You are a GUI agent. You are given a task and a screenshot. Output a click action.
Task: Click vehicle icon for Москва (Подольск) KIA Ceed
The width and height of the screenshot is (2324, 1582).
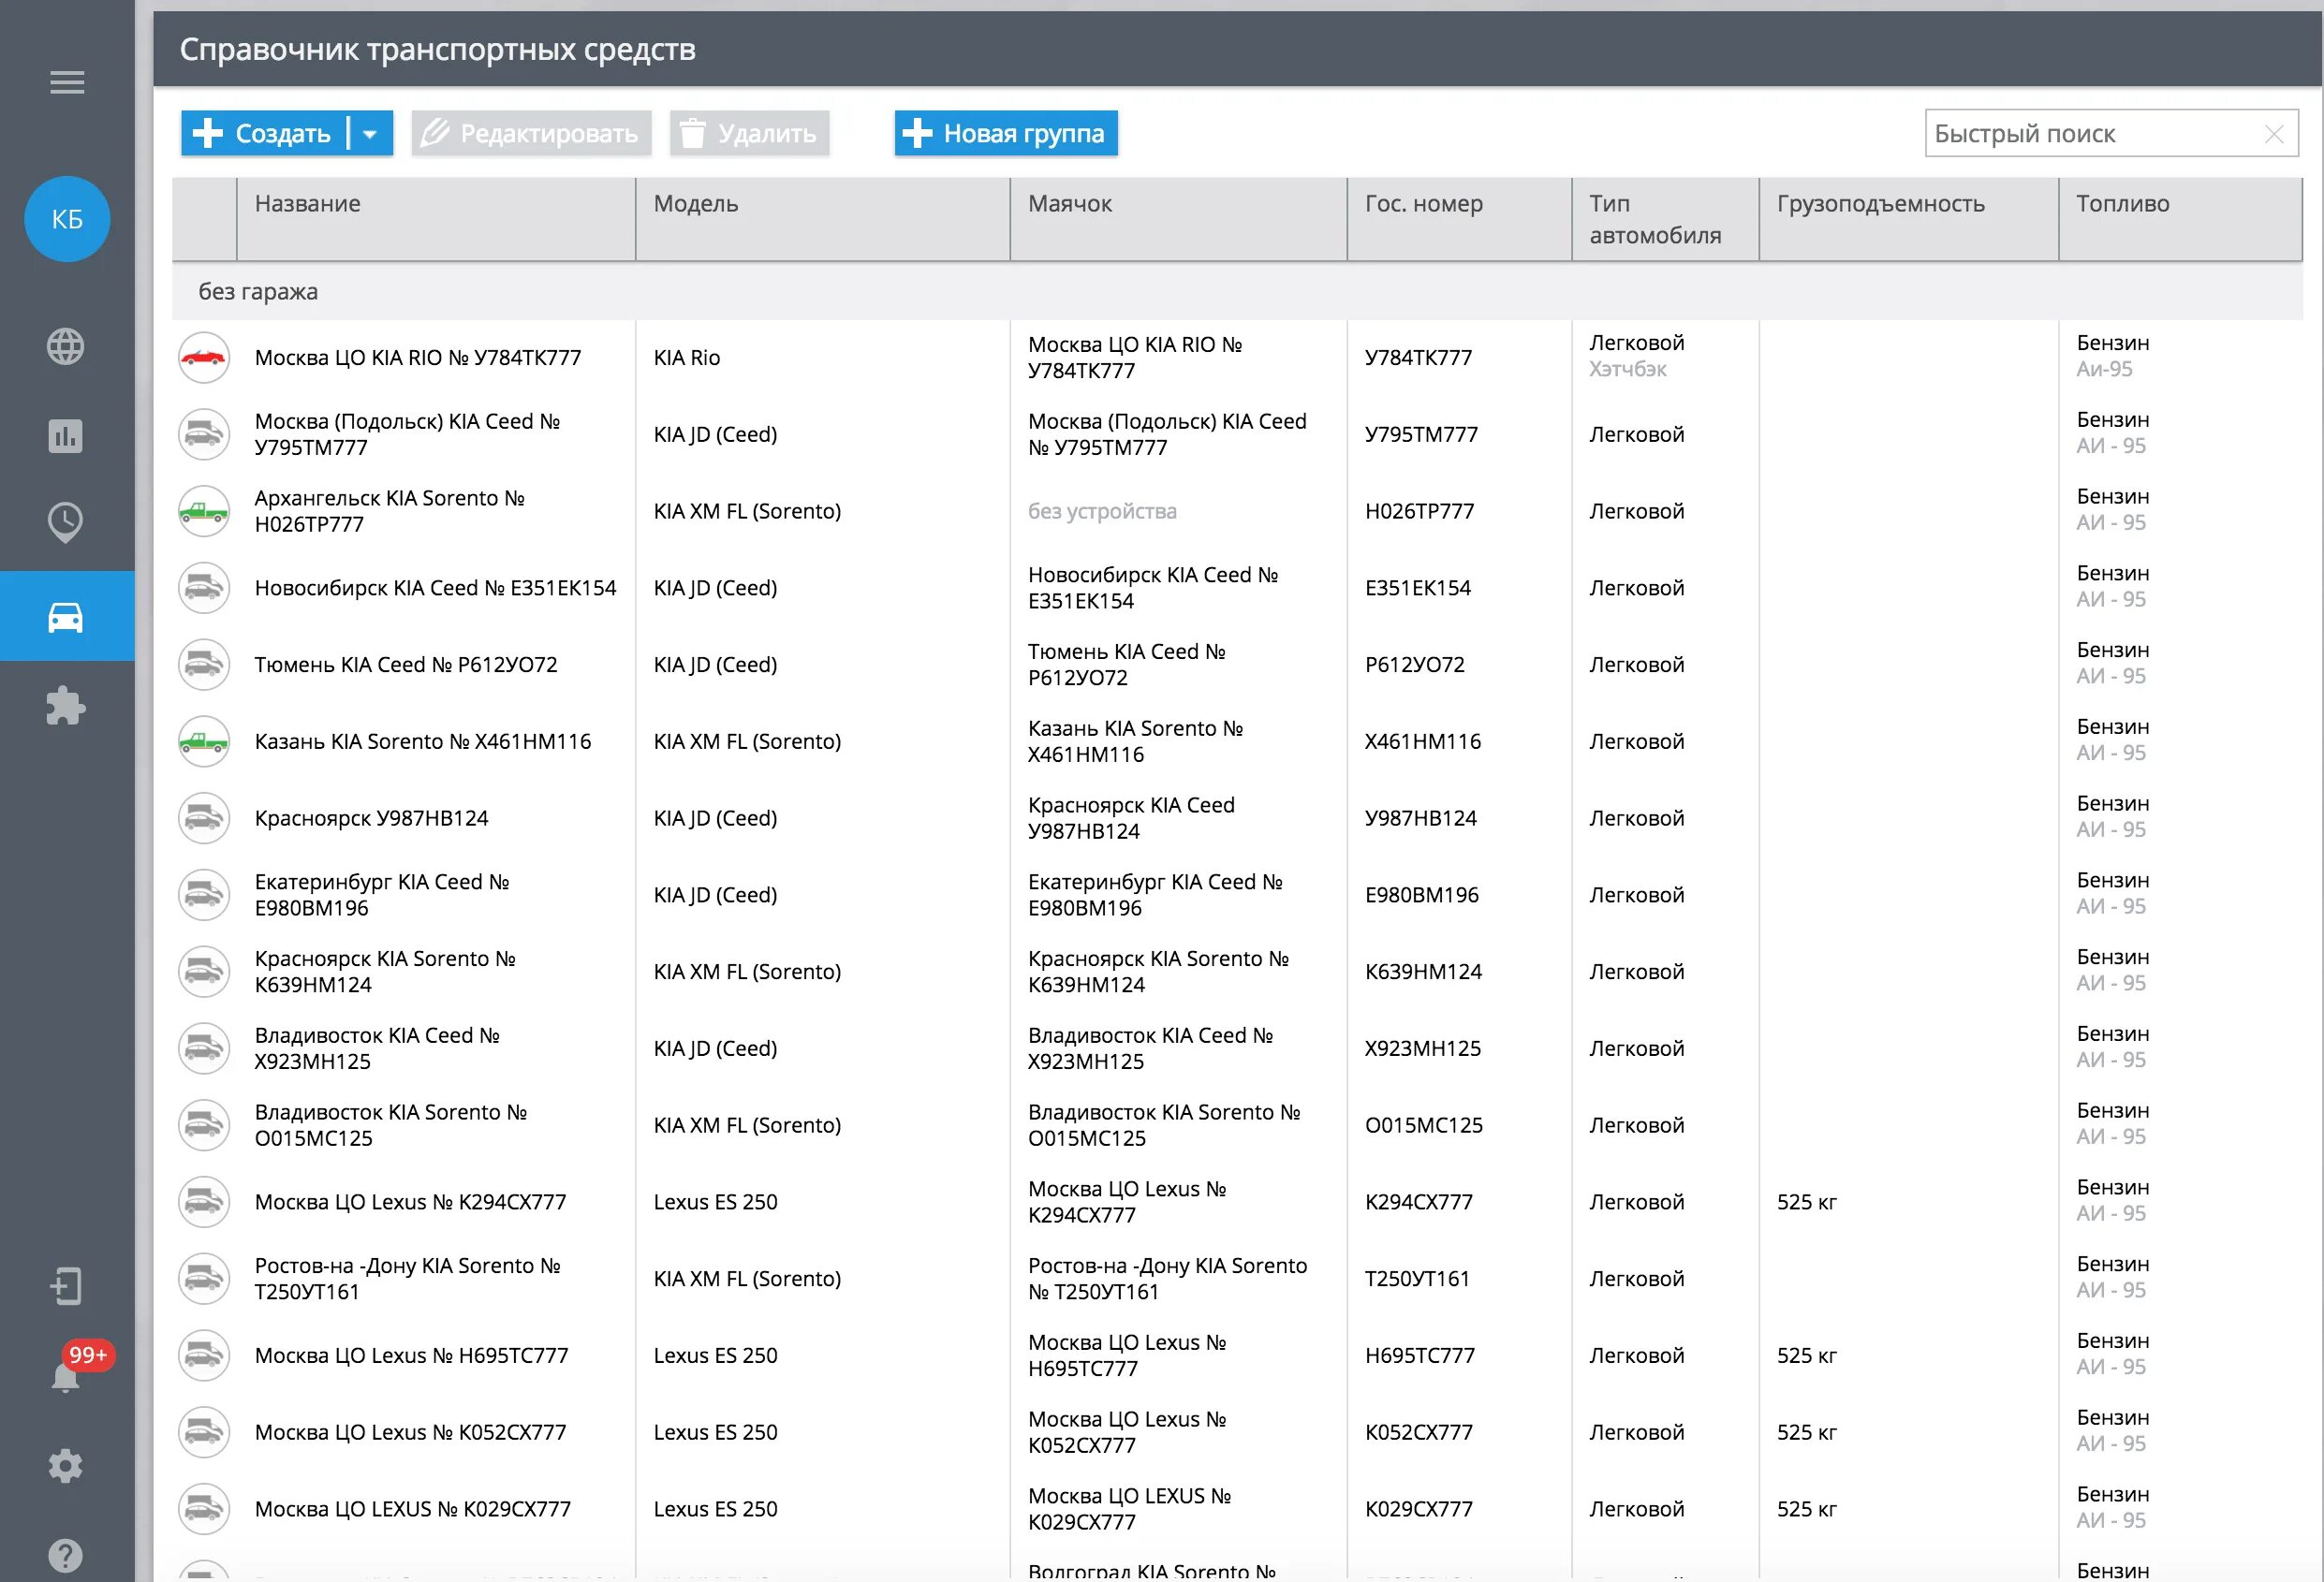click(x=204, y=434)
